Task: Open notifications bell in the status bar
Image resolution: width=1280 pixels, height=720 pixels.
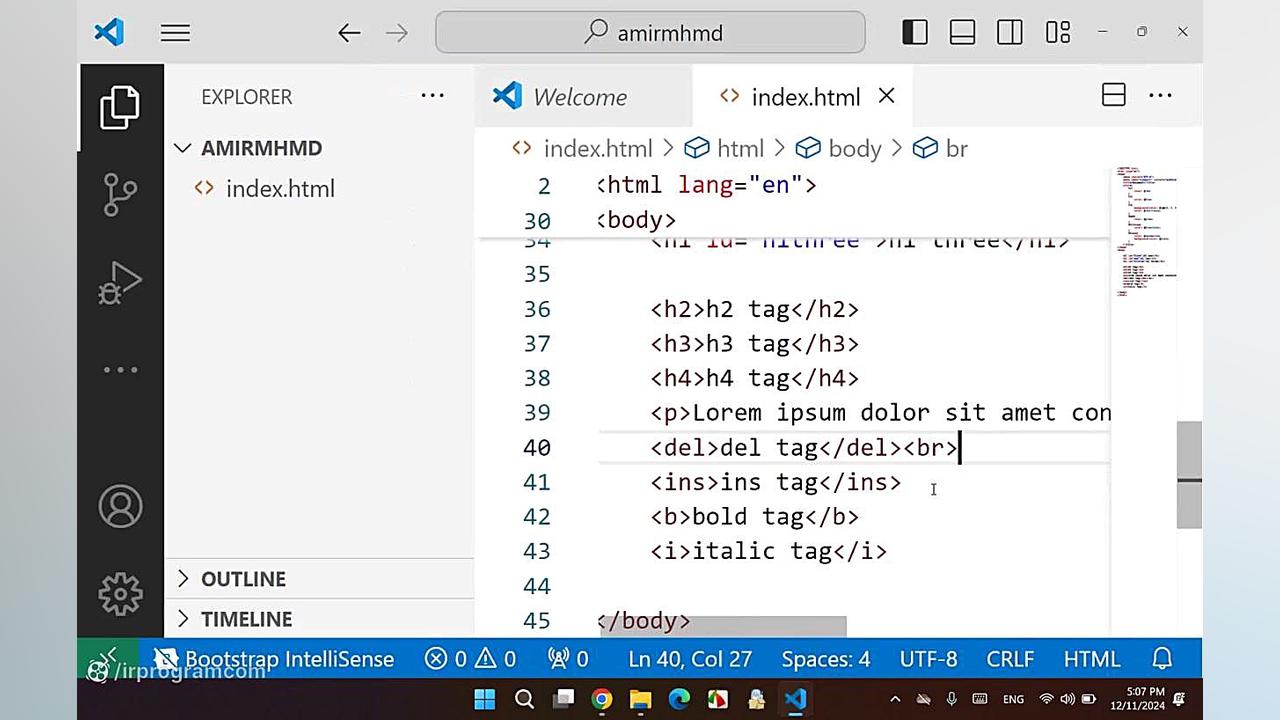Action: [1162, 659]
